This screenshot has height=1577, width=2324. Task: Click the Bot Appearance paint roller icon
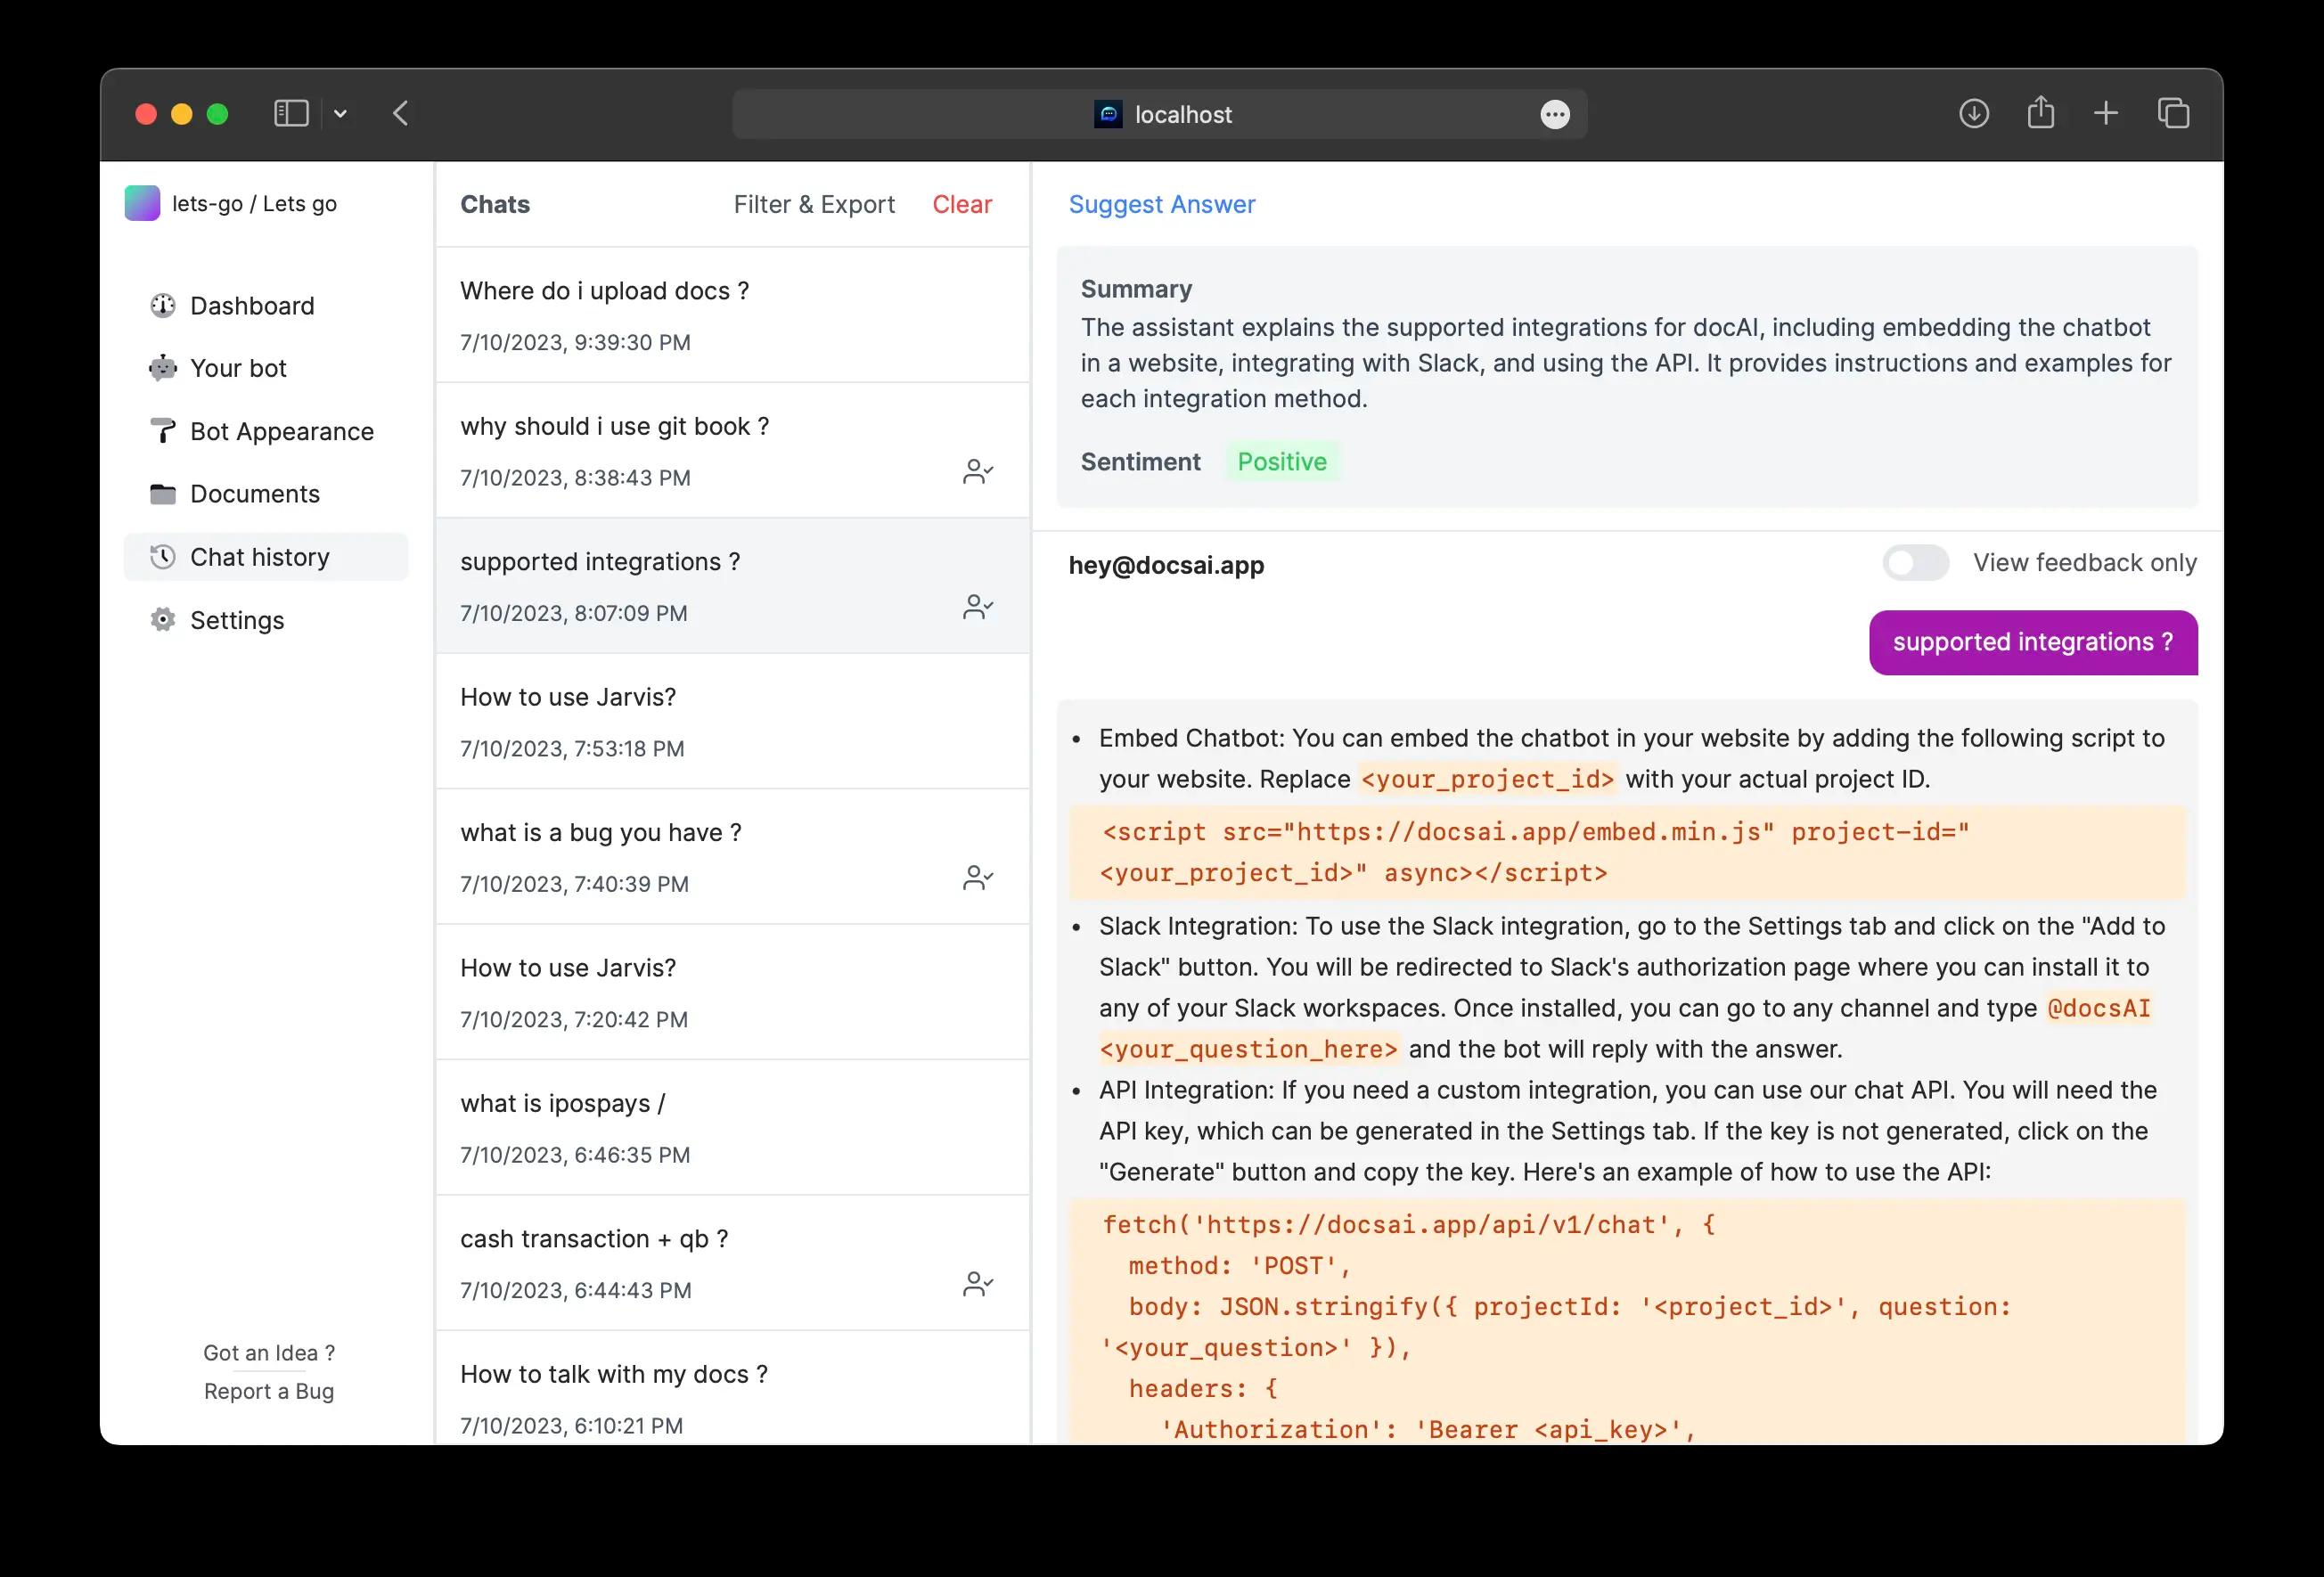(162, 431)
